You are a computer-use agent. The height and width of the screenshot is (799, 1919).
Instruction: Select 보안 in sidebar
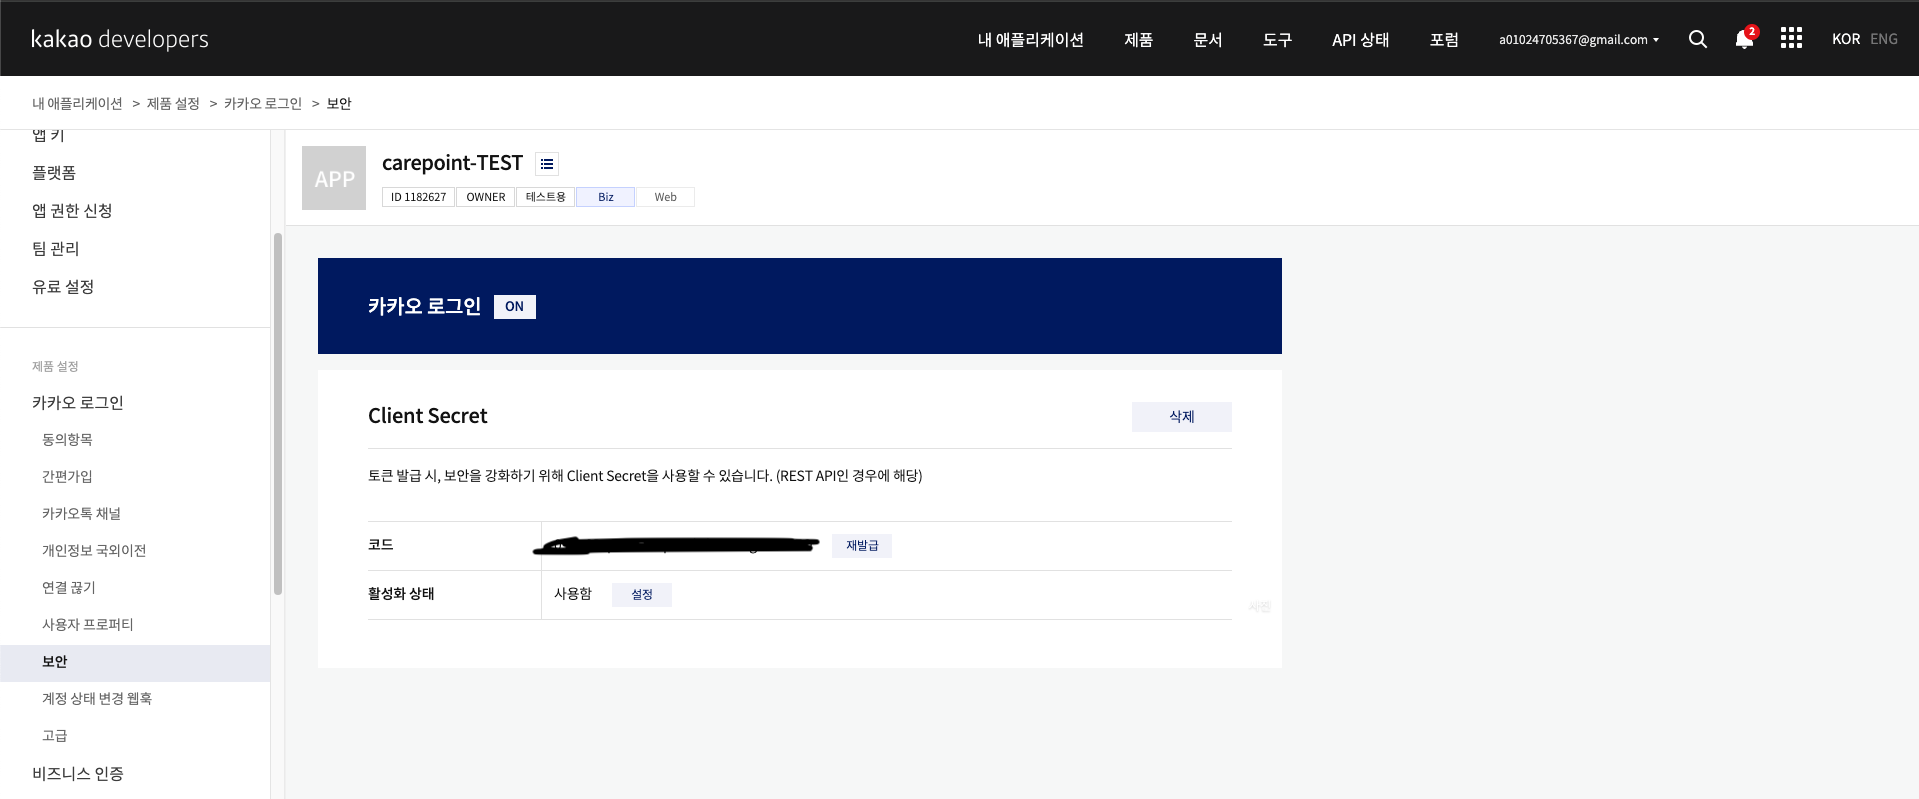[135, 663]
